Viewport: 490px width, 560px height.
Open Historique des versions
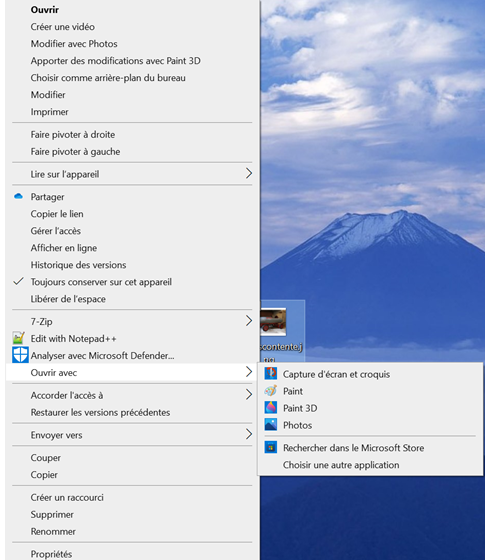pos(132,265)
